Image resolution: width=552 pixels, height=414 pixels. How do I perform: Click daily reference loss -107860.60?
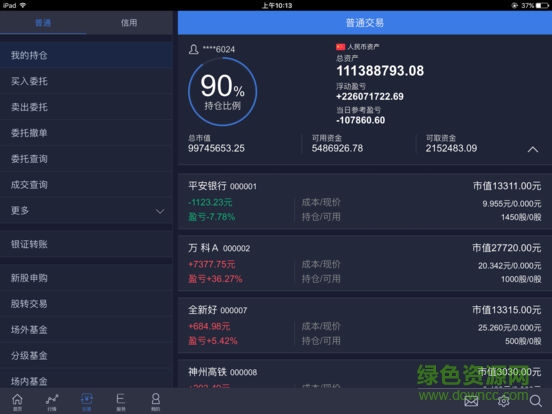(x=360, y=120)
